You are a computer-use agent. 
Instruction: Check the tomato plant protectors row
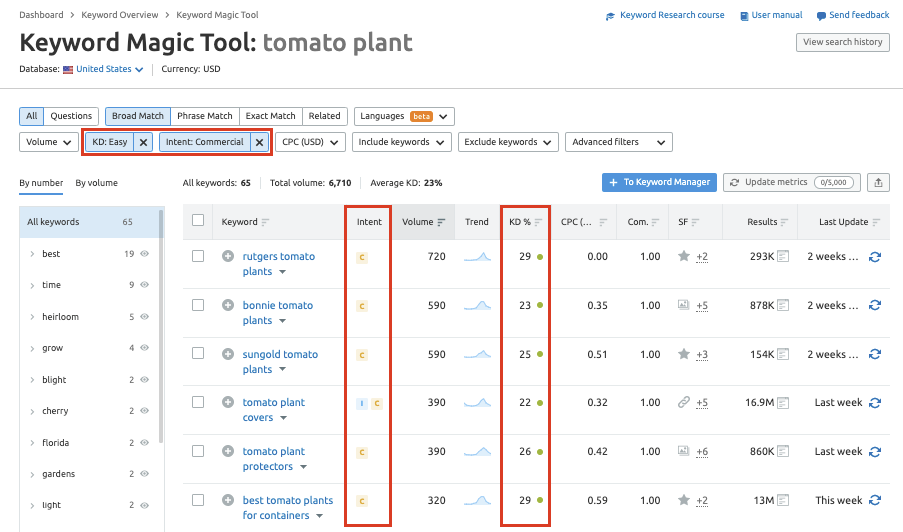[198, 451]
